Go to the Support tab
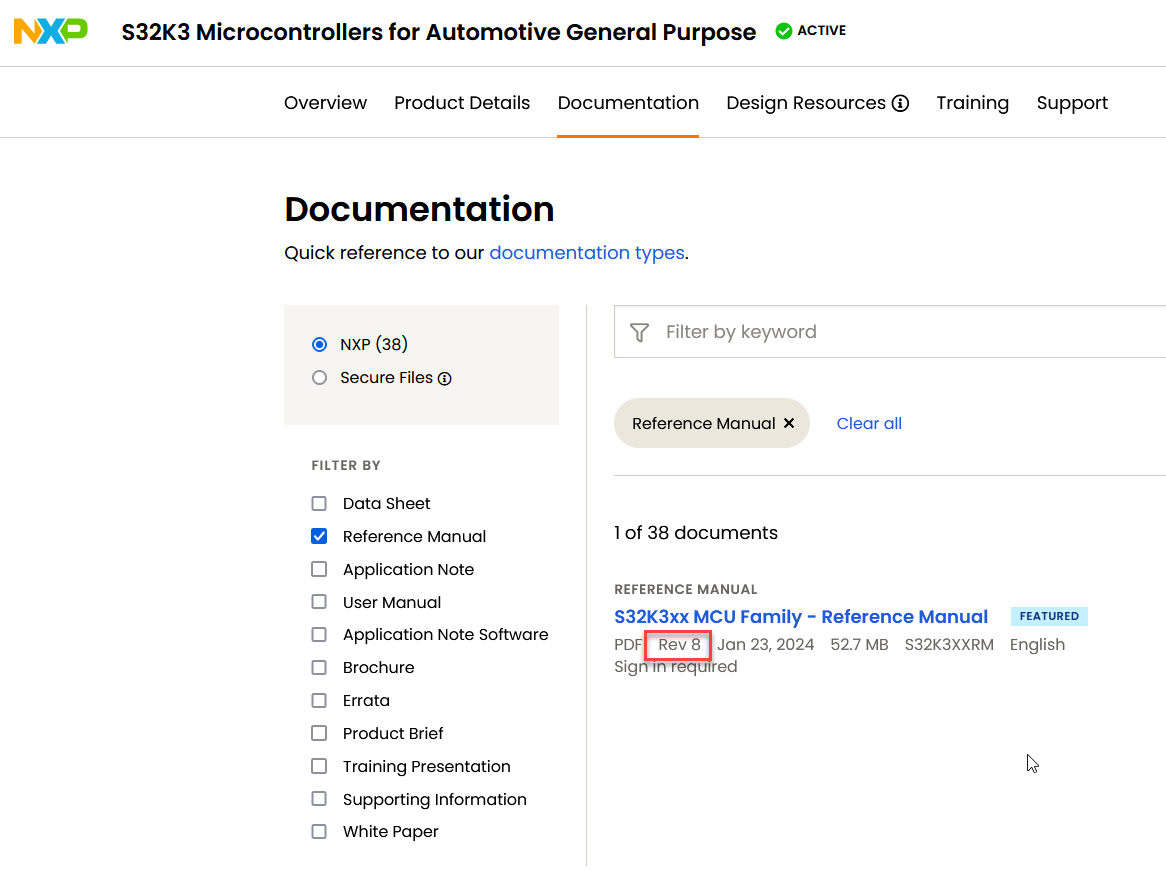Image resolution: width=1166 pixels, height=879 pixels. coord(1072,102)
